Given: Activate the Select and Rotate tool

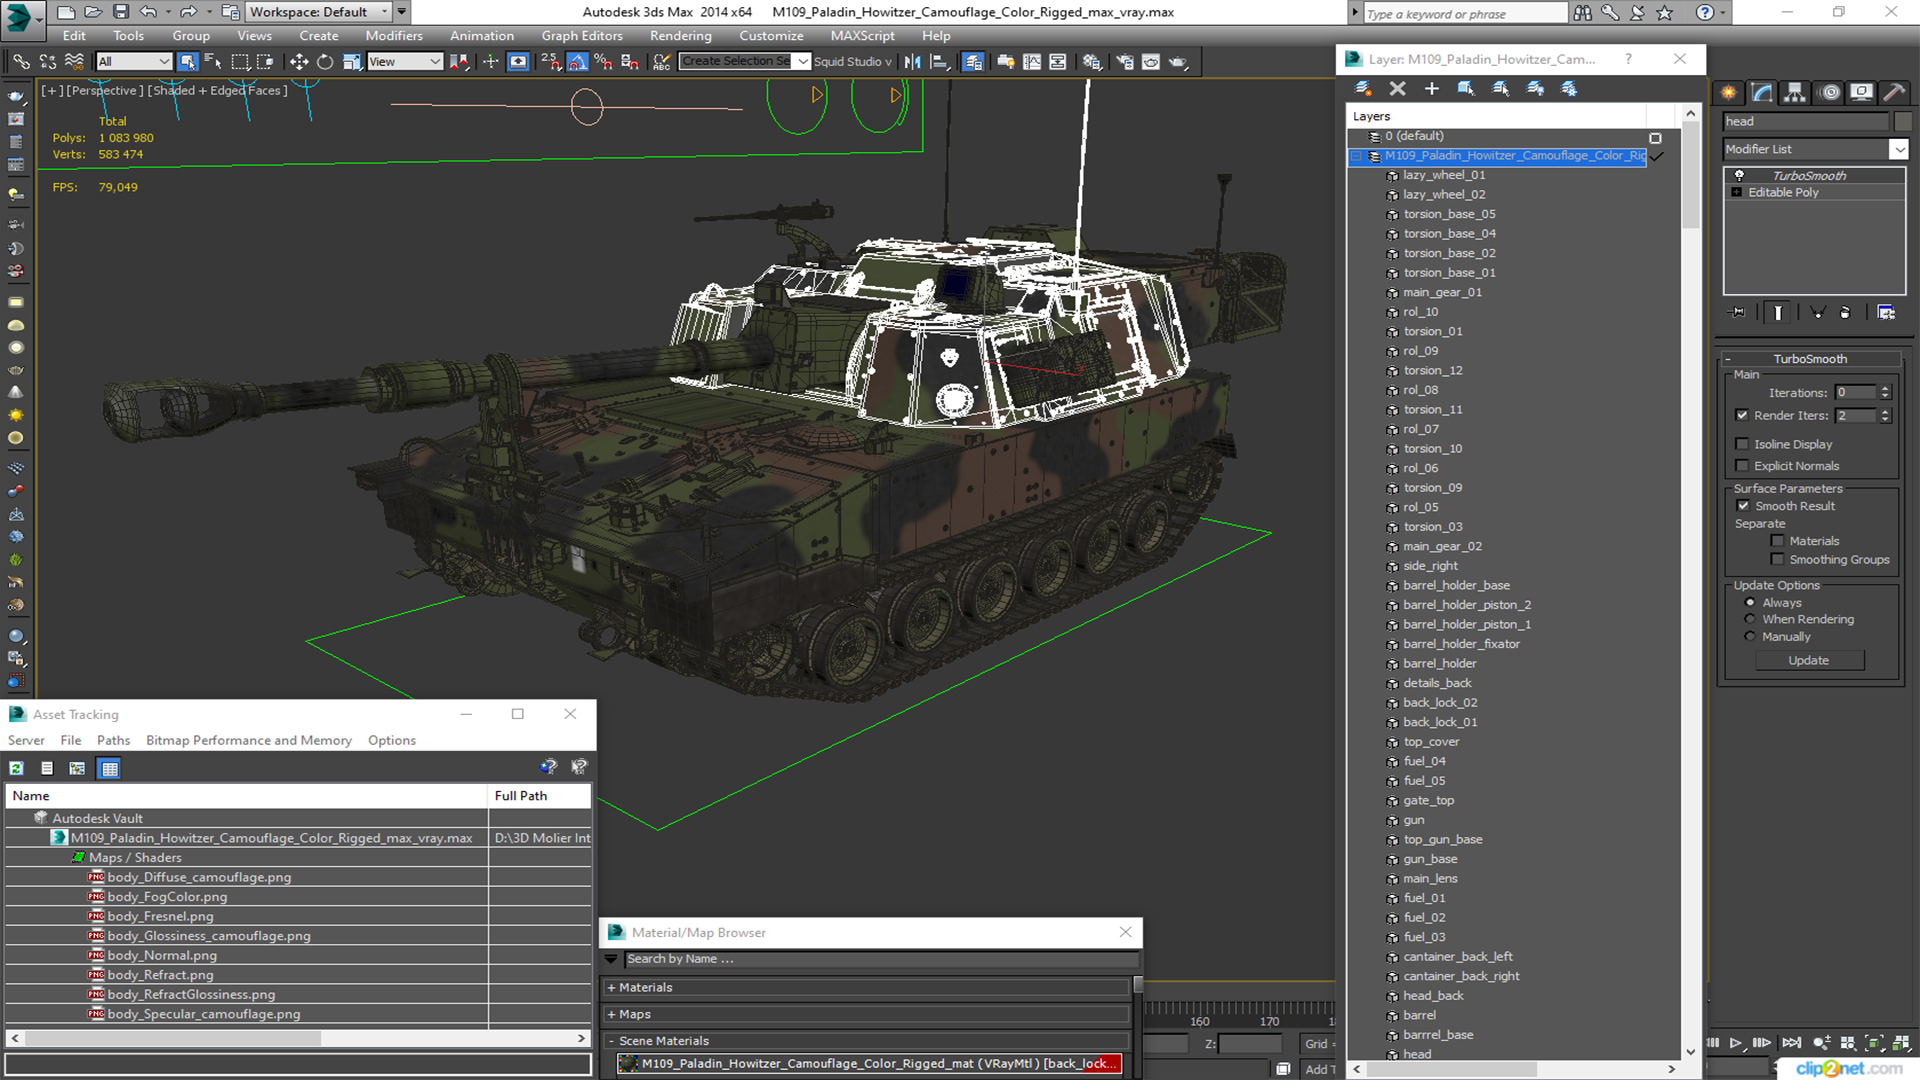Looking at the screenshot, I should point(325,62).
